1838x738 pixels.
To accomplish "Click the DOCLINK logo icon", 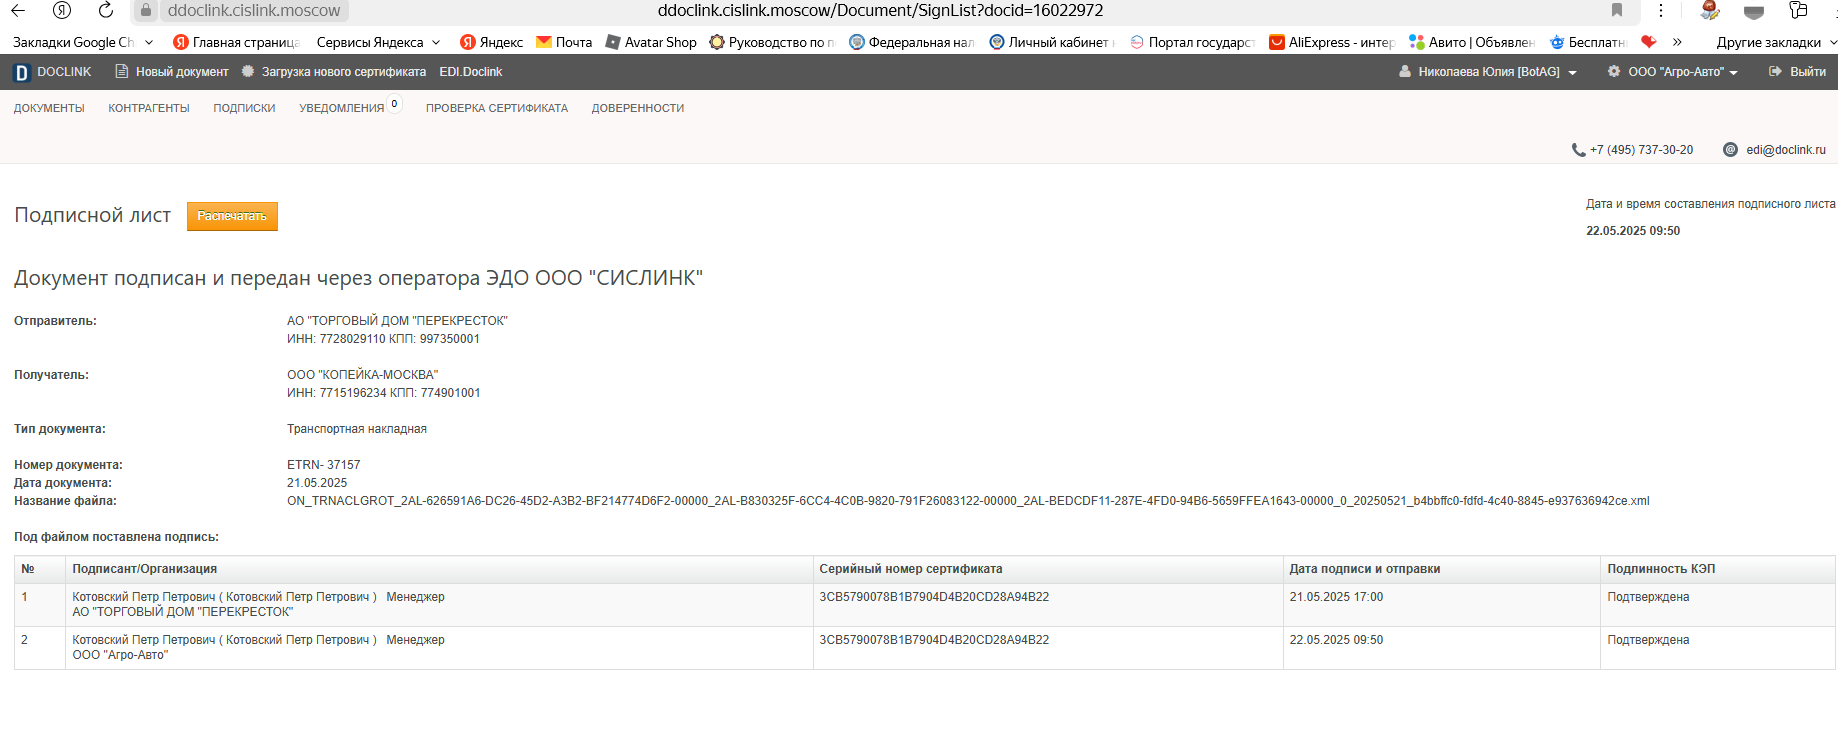I will pos(22,72).
